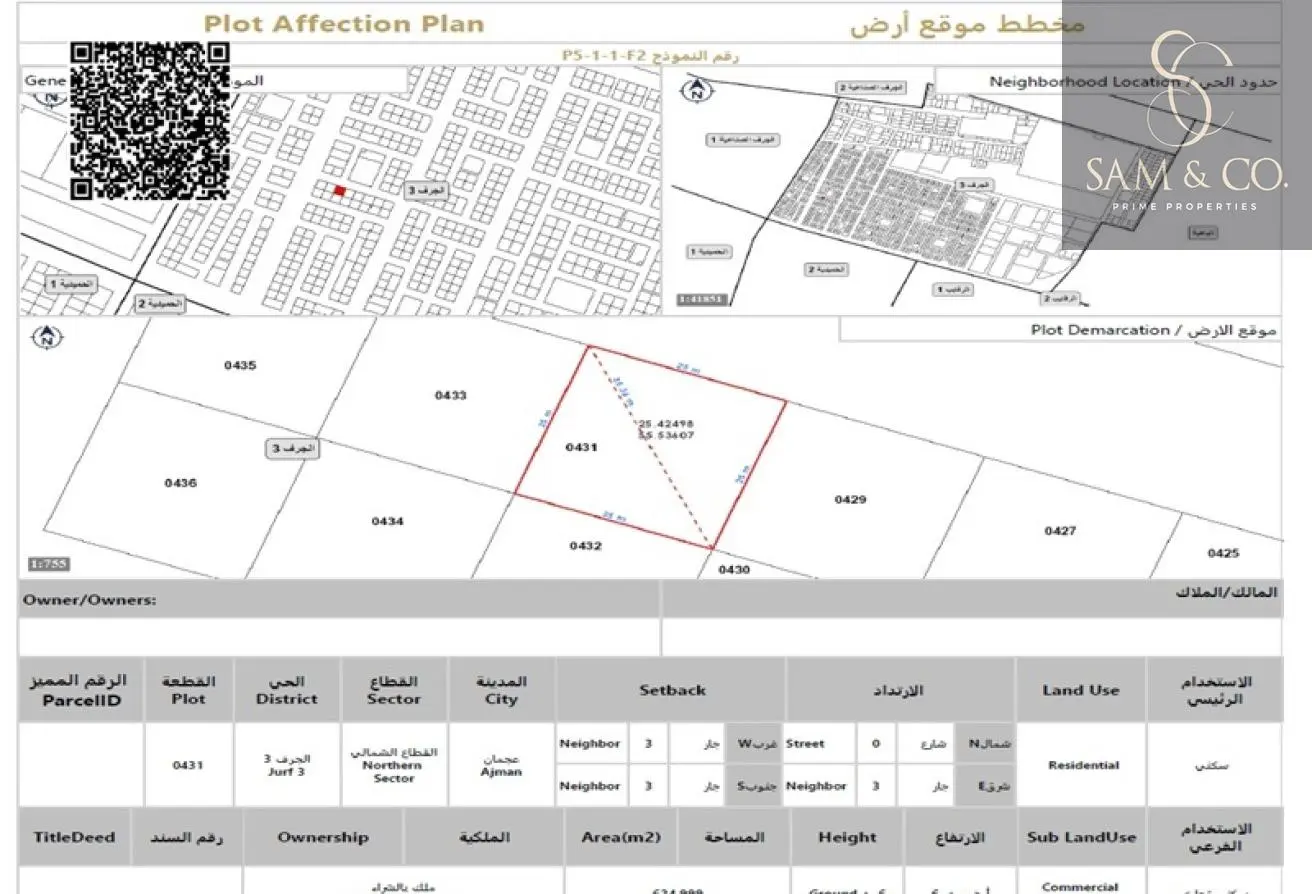Image resolution: width=1312 pixels, height=894 pixels.
Task: Click the 'الرقايب 1' label in neighborhood map
Action: [954, 290]
